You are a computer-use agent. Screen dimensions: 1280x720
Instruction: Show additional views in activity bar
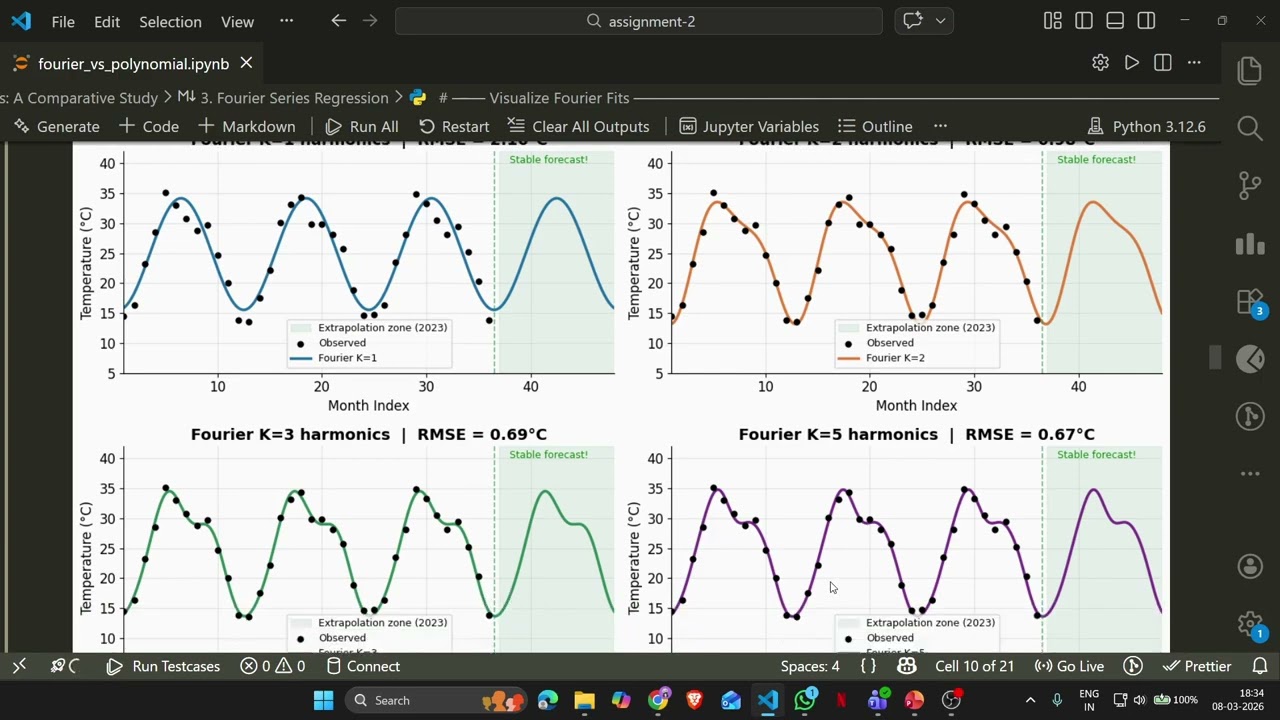point(1250,473)
